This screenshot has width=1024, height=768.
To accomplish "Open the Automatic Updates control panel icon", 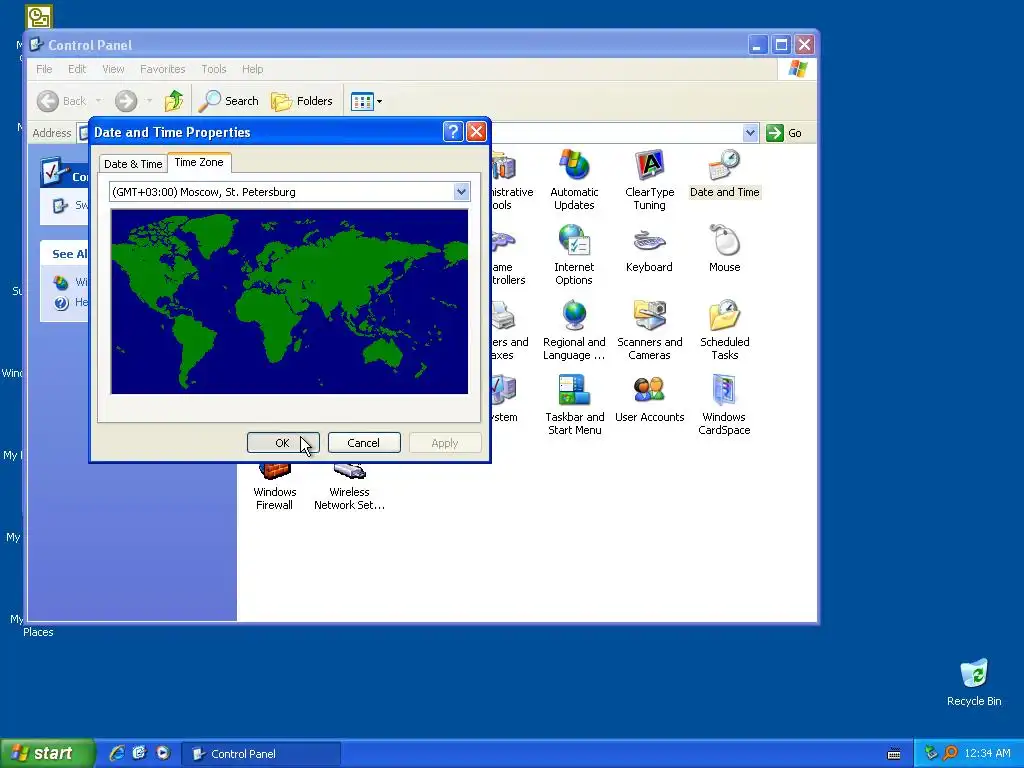I will point(574,180).
